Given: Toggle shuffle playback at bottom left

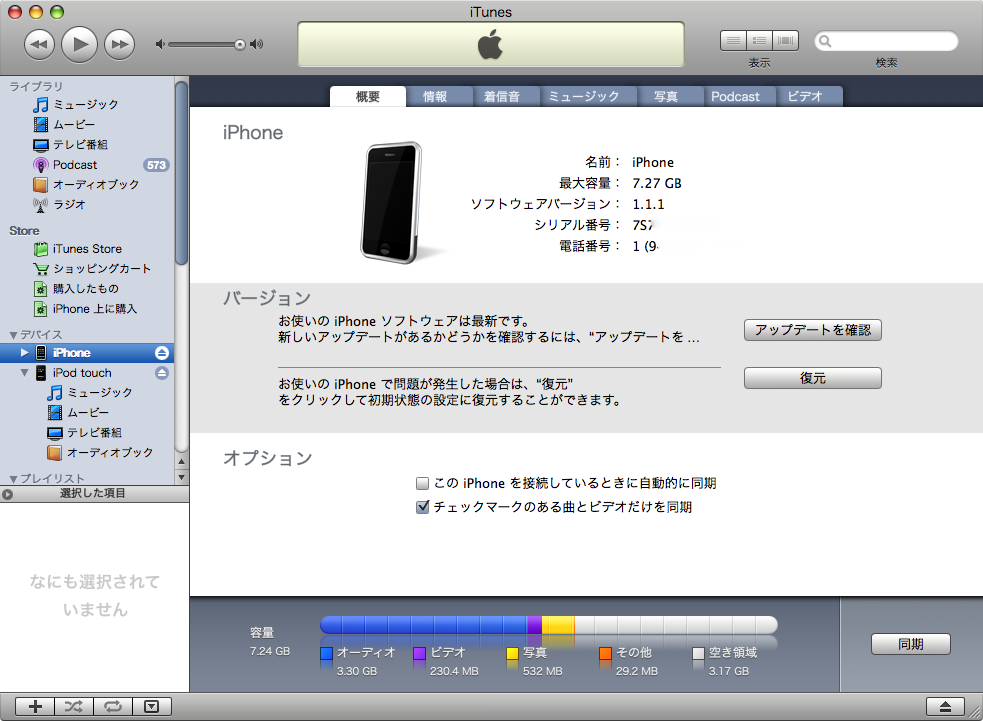Looking at the screenshot, I should pos(74,706).
